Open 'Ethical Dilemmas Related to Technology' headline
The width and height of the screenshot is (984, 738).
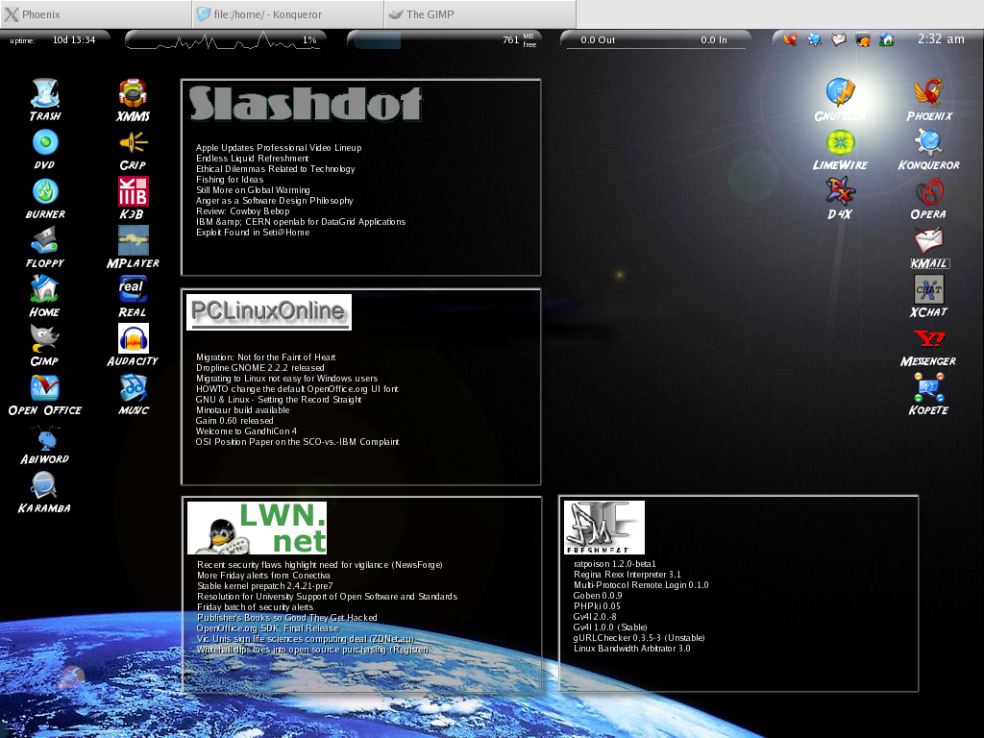pyautogui.click(x=275, y=169)
